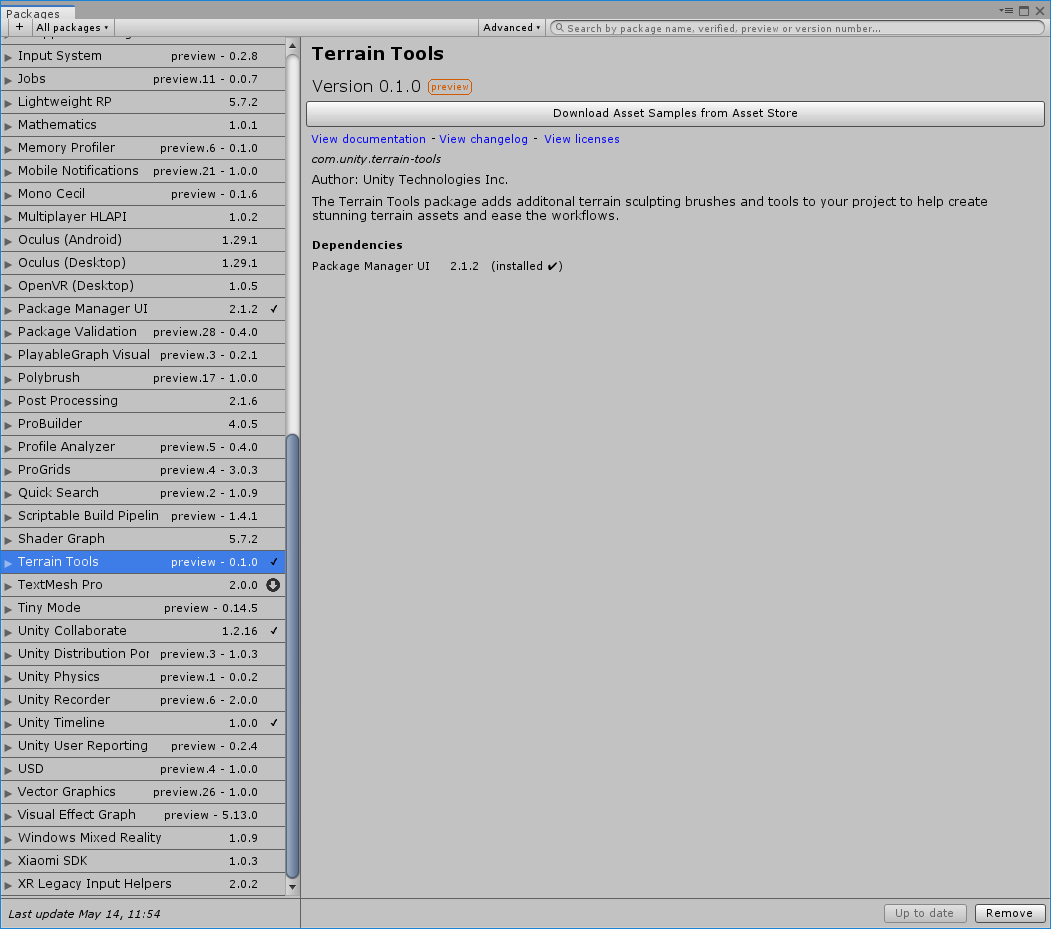Click the Remove button
Screen dimensions: 1051x929
1009,913
